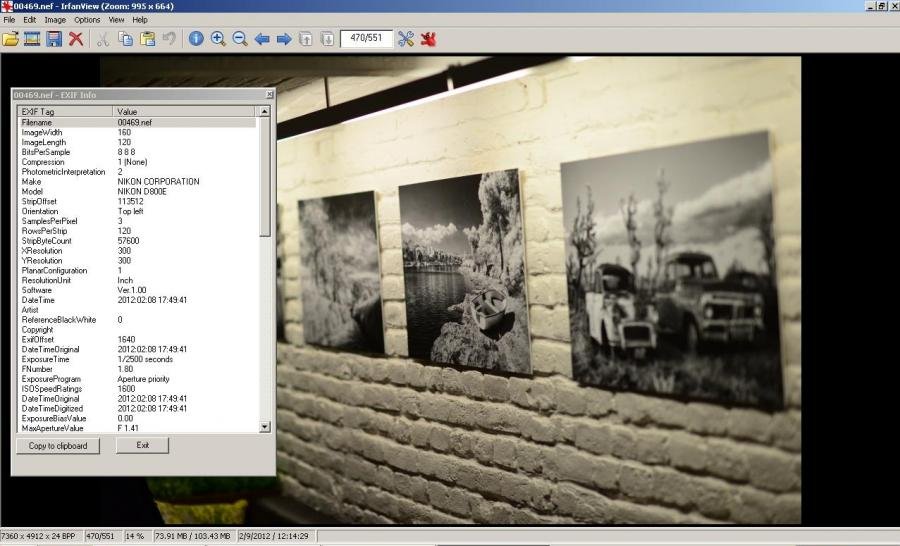Delete the file with the red X icon
This screenshot has height=546, width=900.
pyautogui.click(x=75, y=39)
